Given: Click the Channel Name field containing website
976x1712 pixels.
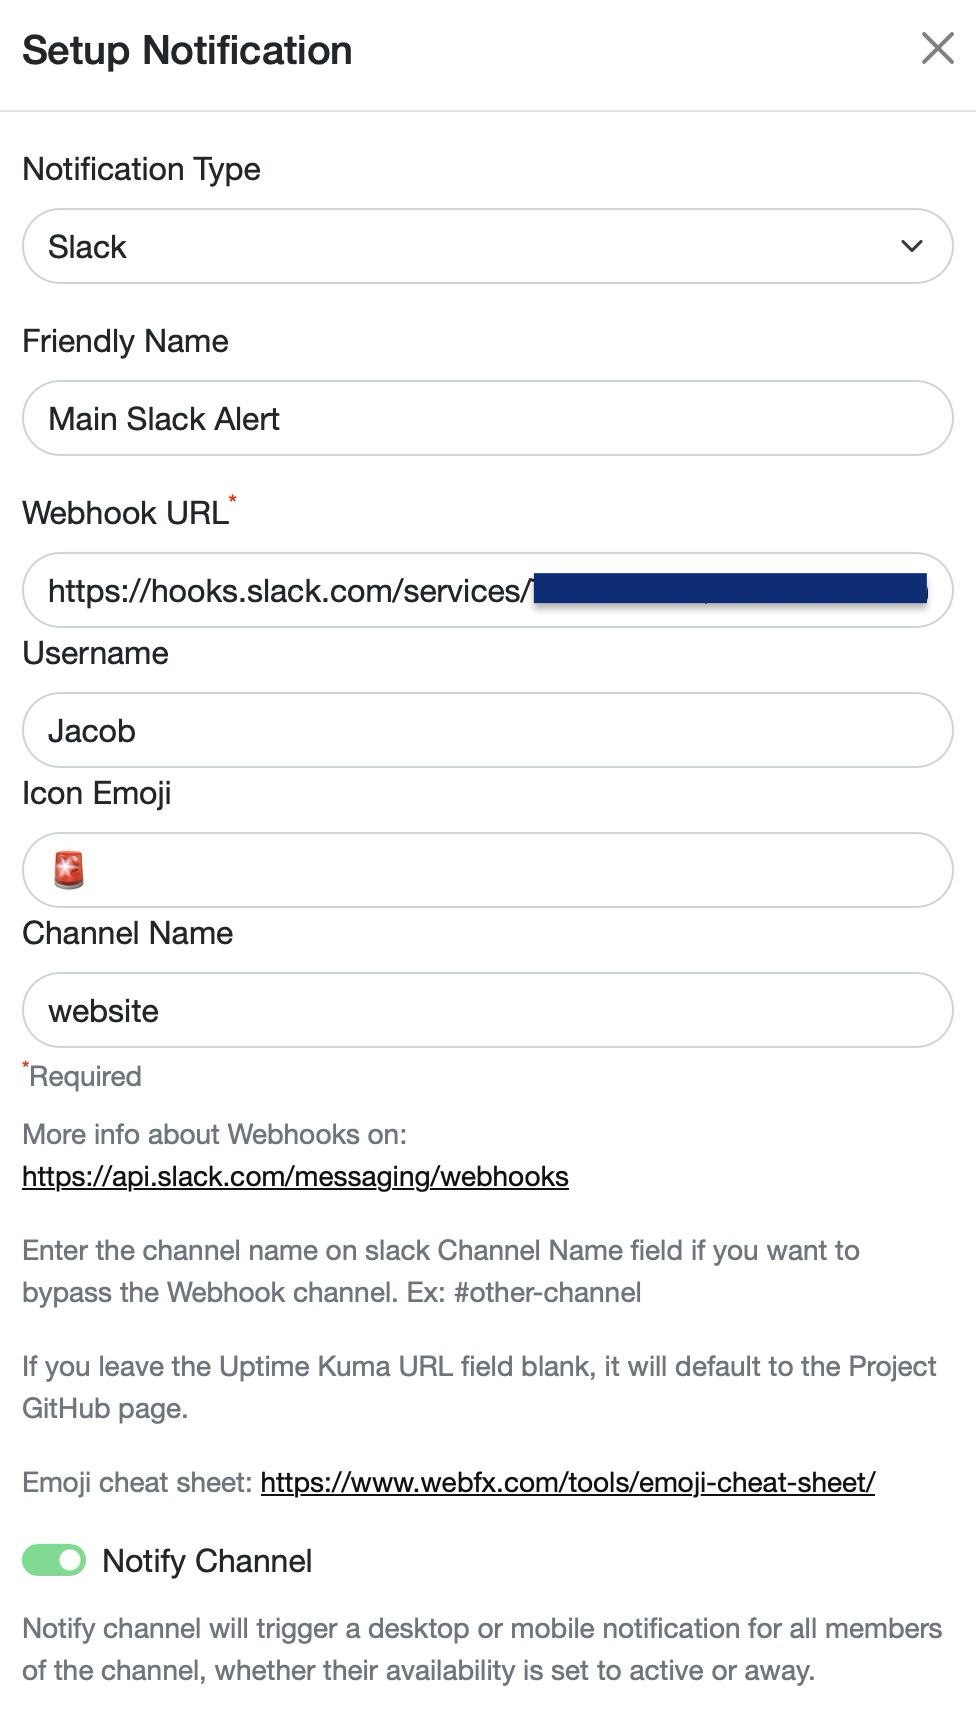Looking at the screenshot, I should 487,1010.
